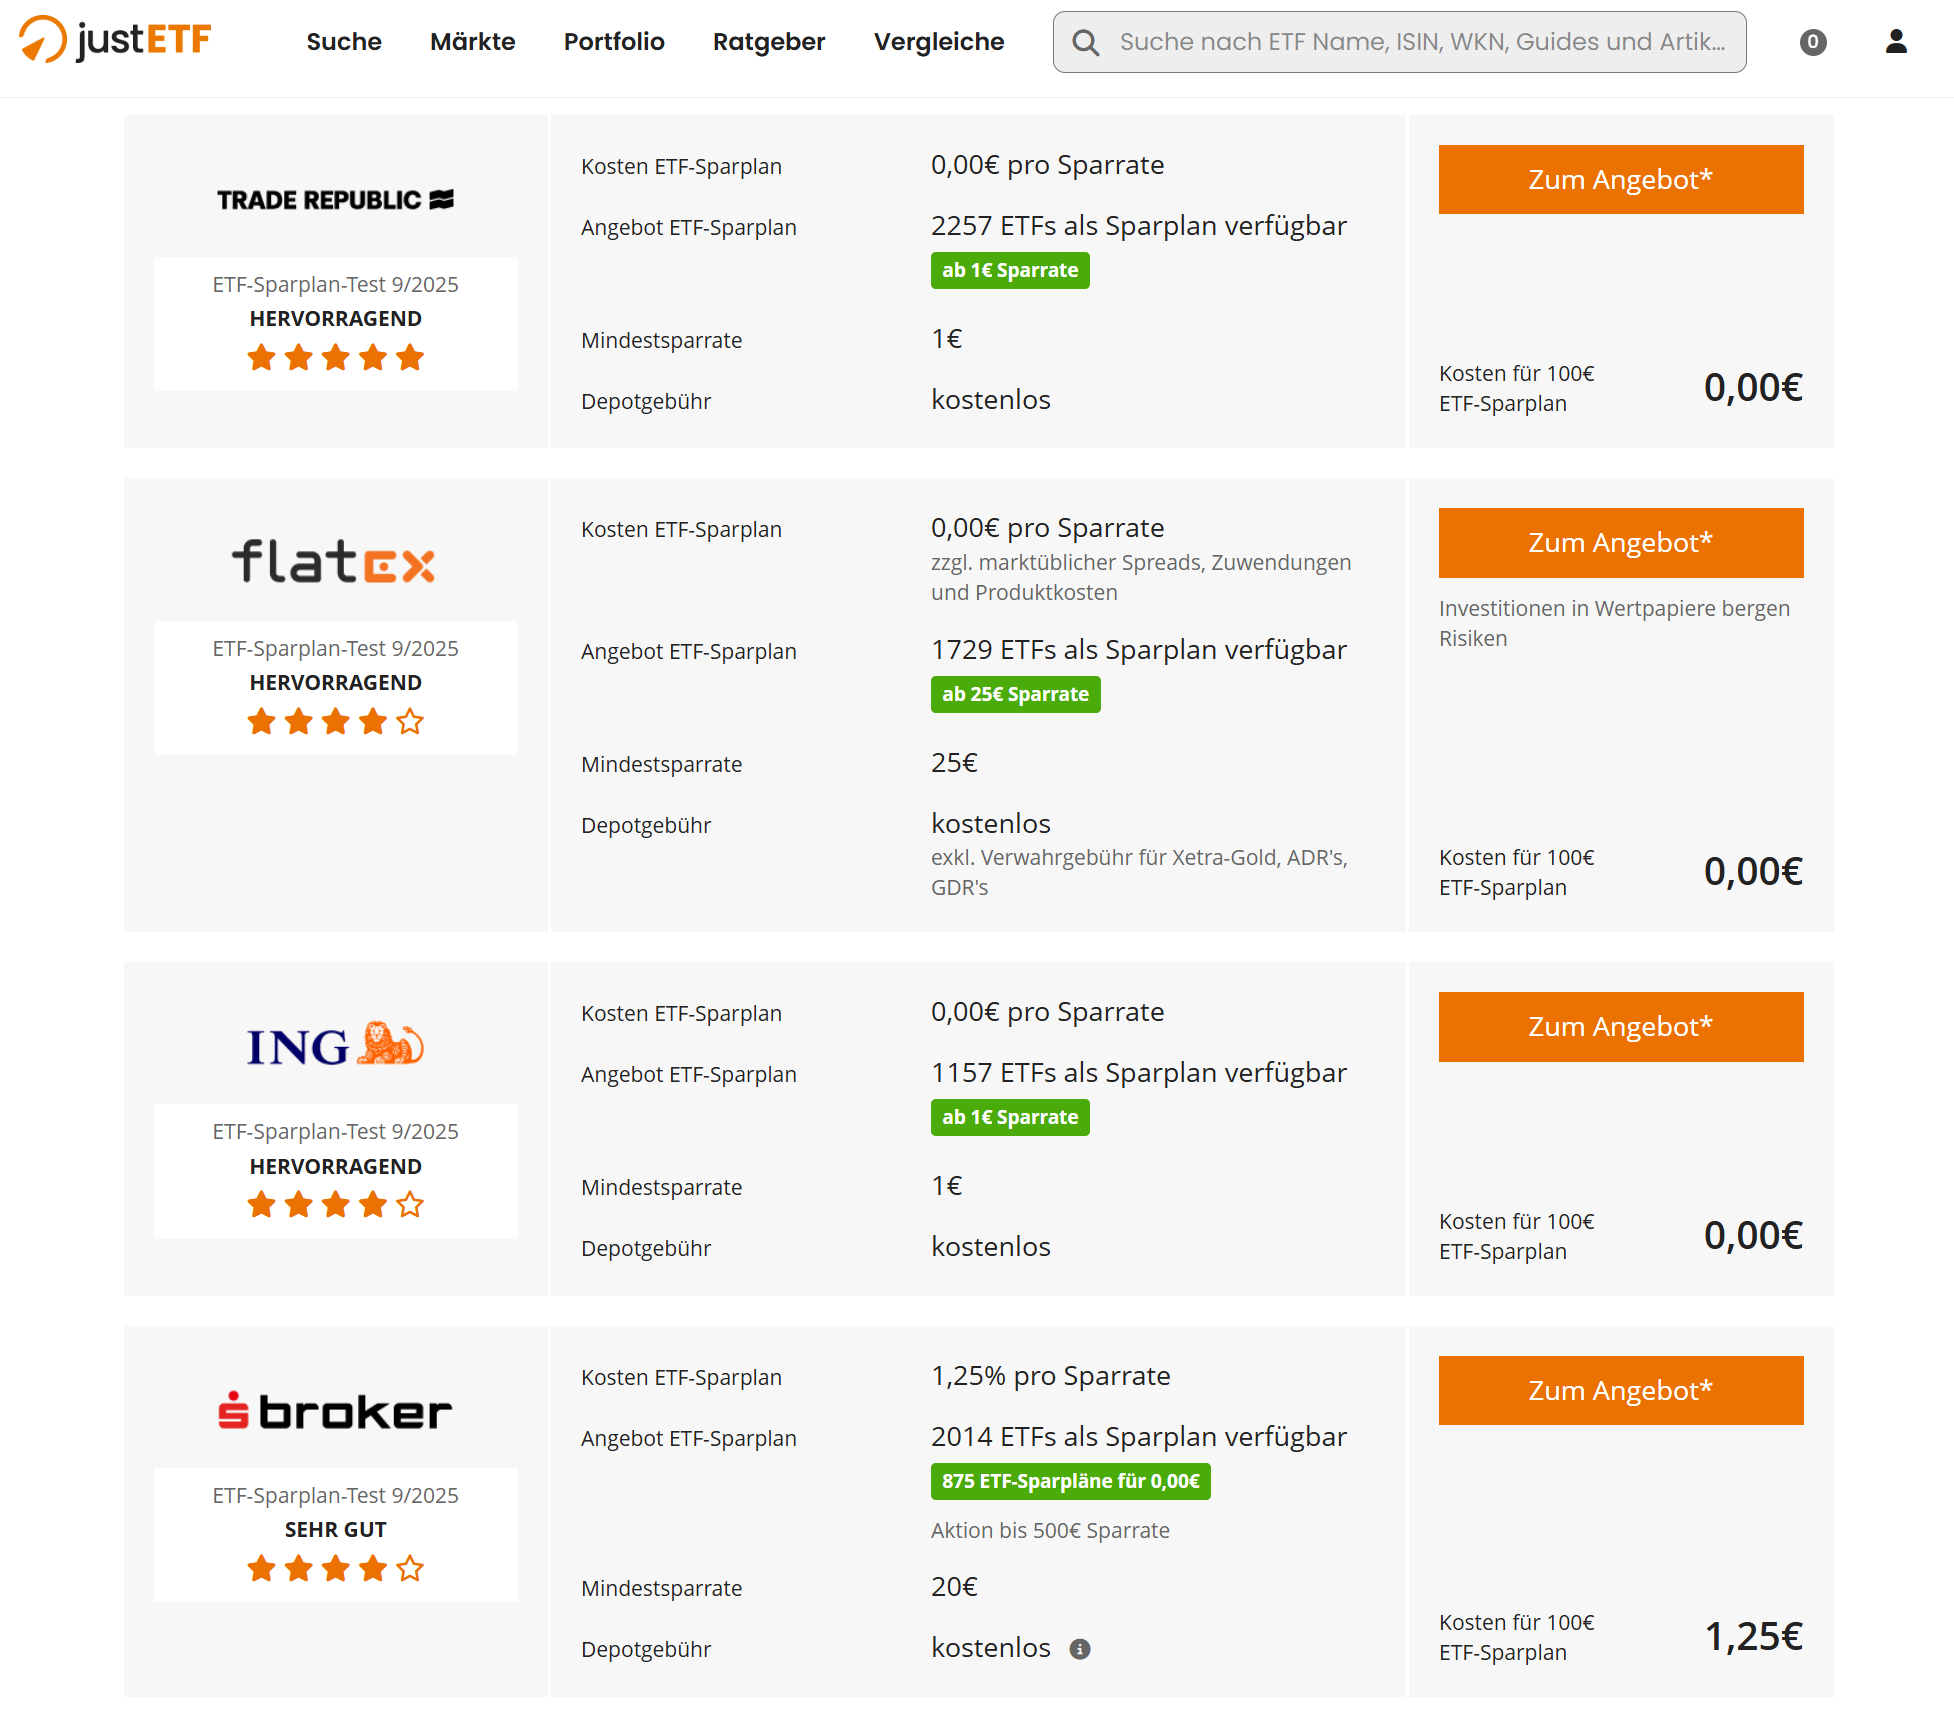Open the Ratgeber menu
Screen dimensions: 1954x1713
[x=769, y=42]
